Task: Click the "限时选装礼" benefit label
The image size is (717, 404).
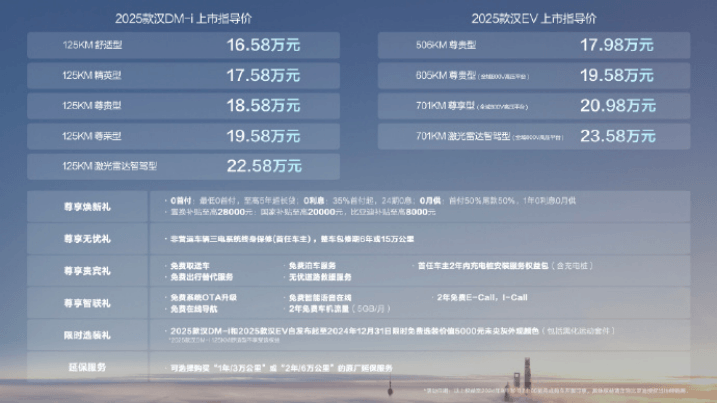Action: pos(87,335)
